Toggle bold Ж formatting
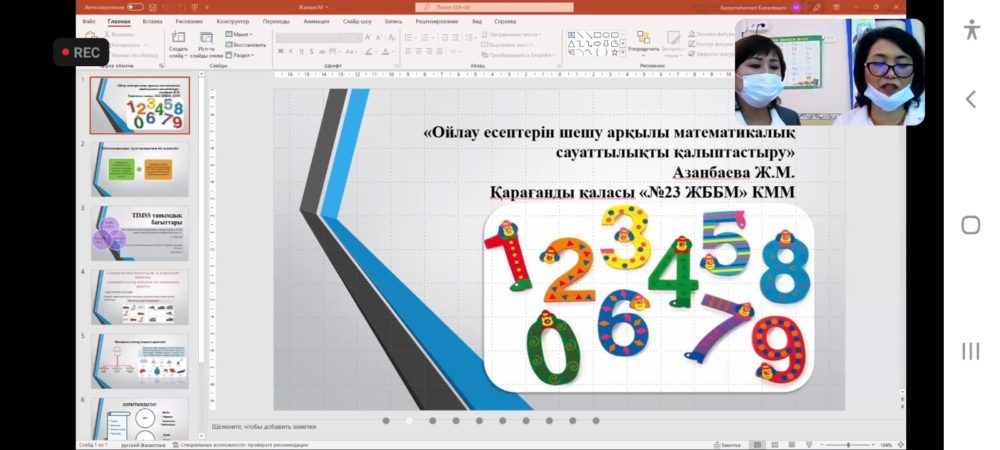Image resolution: width=1000 pixels, height=450 pixels. pos(281,52)
